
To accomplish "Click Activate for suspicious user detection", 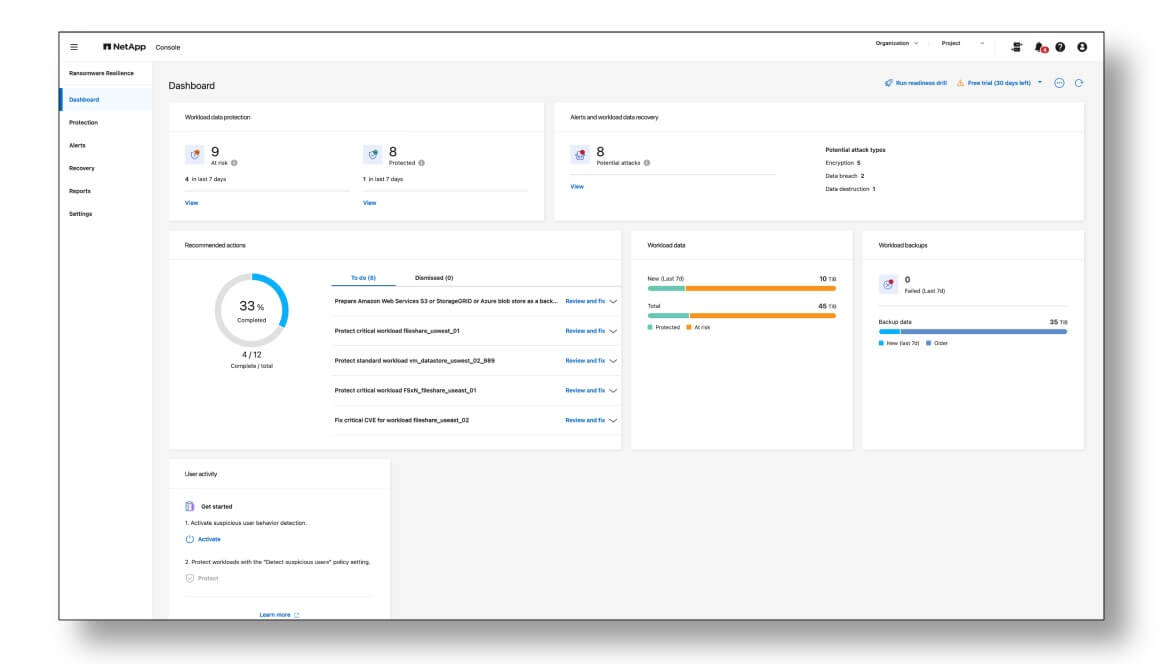I will pos(208,539).
